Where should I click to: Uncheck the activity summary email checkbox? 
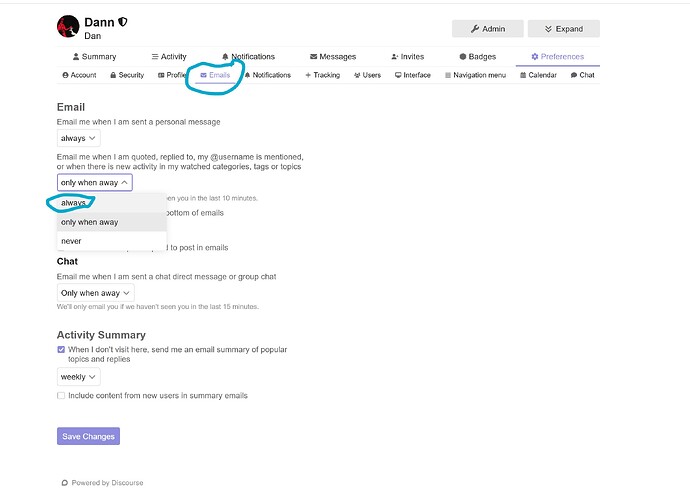[x=61, y=349]
